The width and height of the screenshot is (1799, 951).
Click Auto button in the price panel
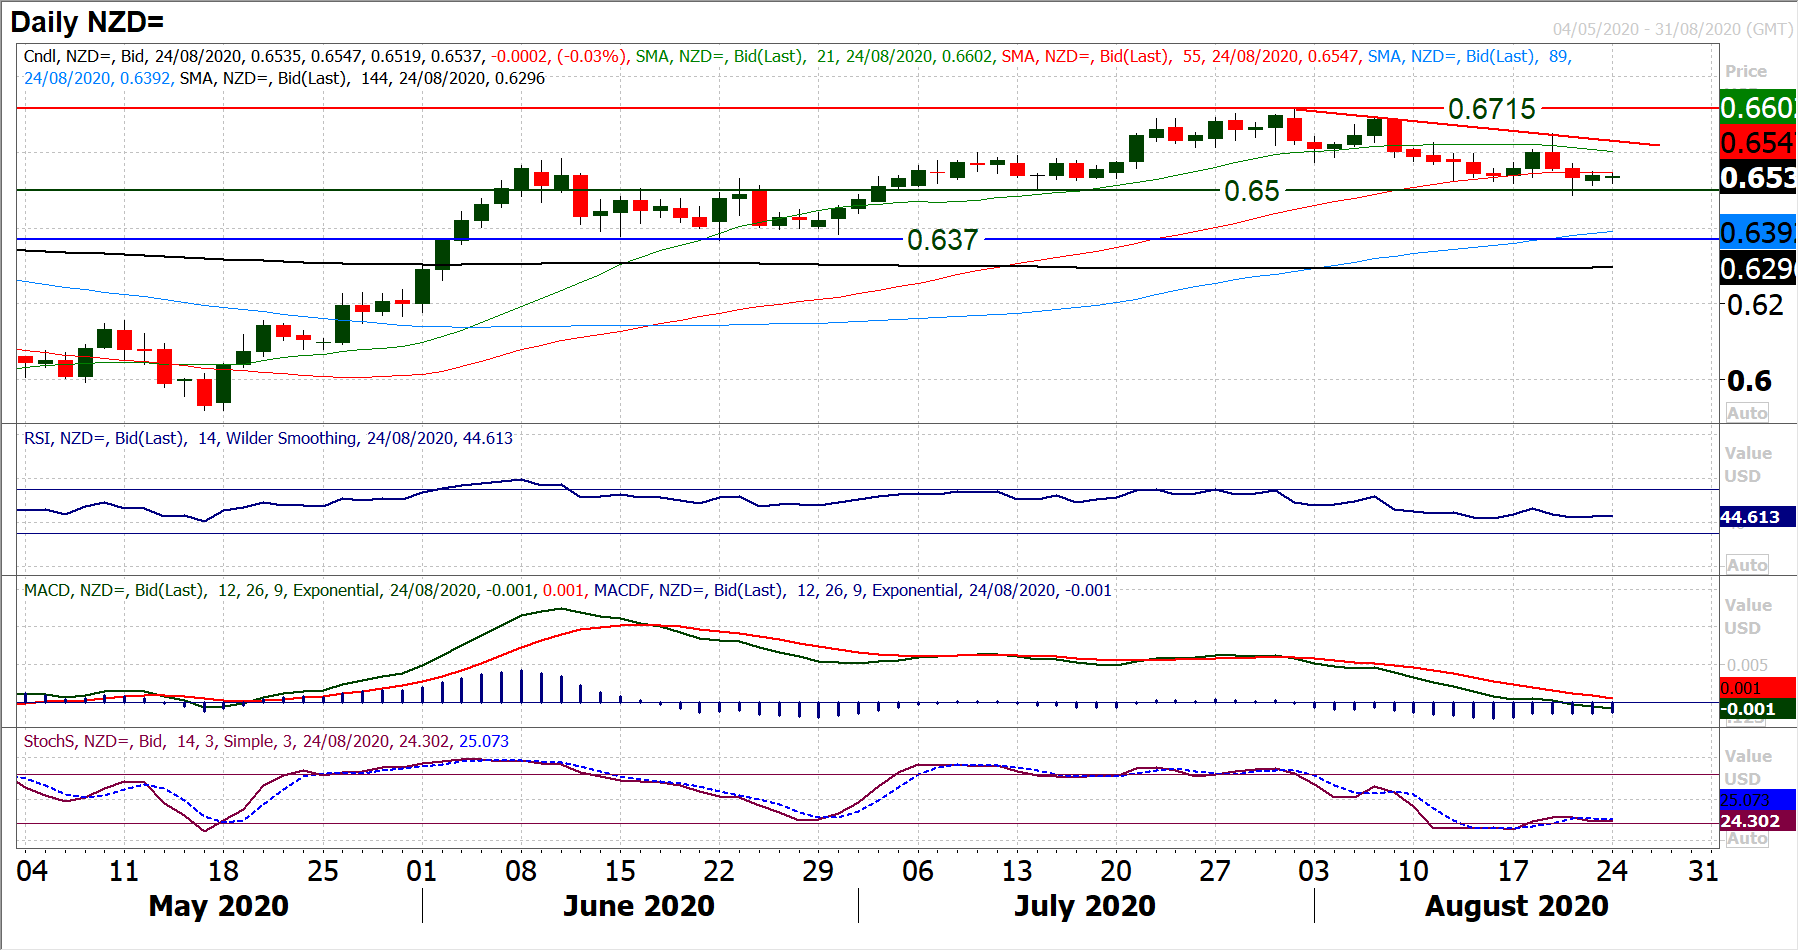(x=1747, y=413)
